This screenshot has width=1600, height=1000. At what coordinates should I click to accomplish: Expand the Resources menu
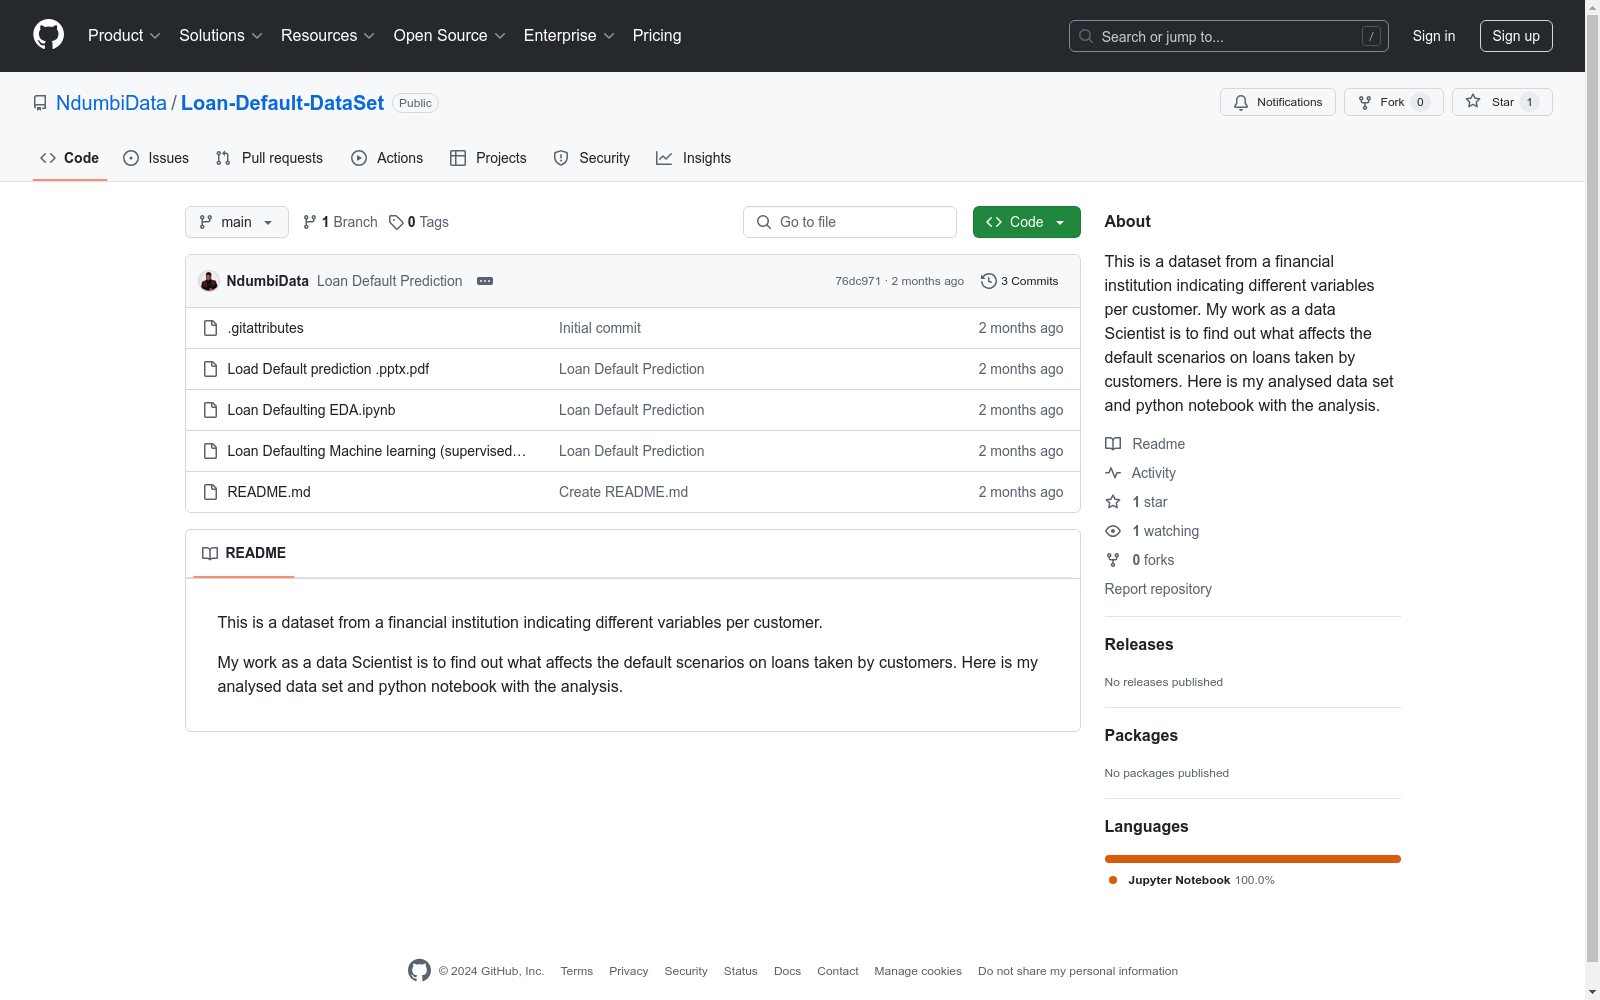coord(327,35)
